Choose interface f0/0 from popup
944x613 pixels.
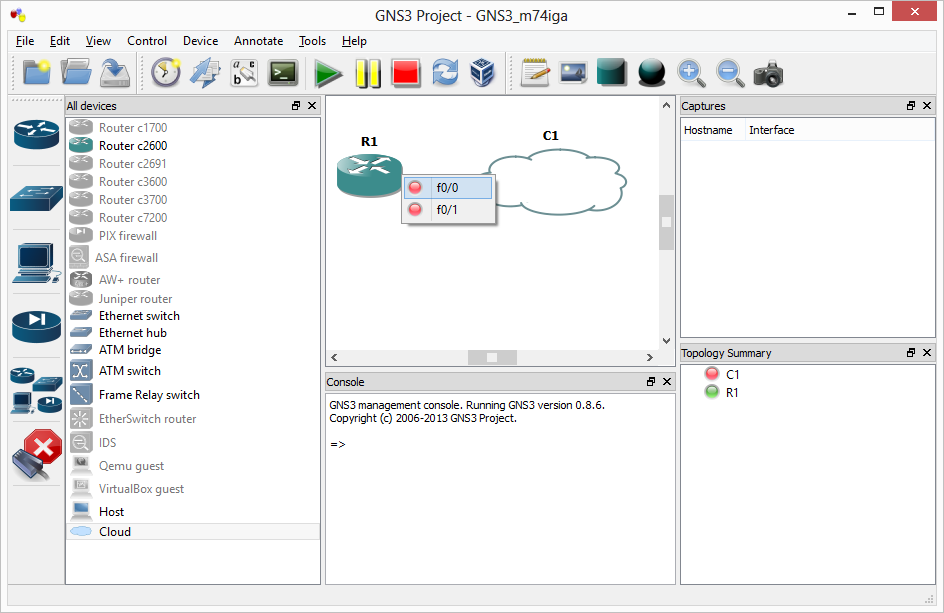pos(449,188)
